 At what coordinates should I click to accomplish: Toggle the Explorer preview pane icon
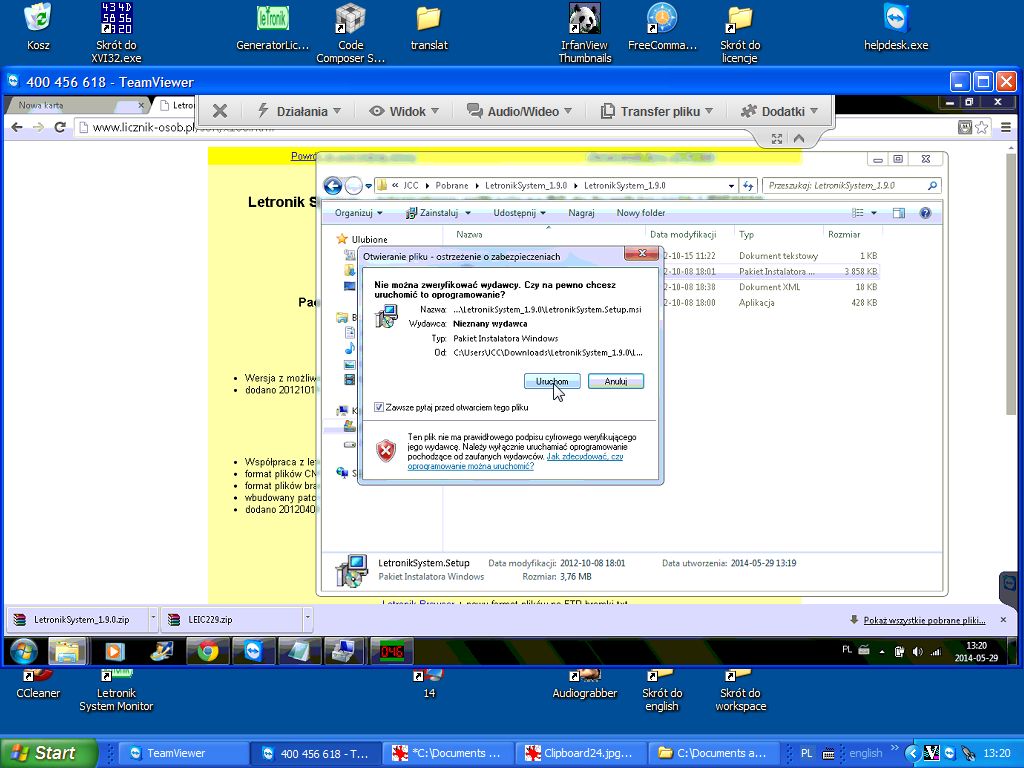[898, 213]
